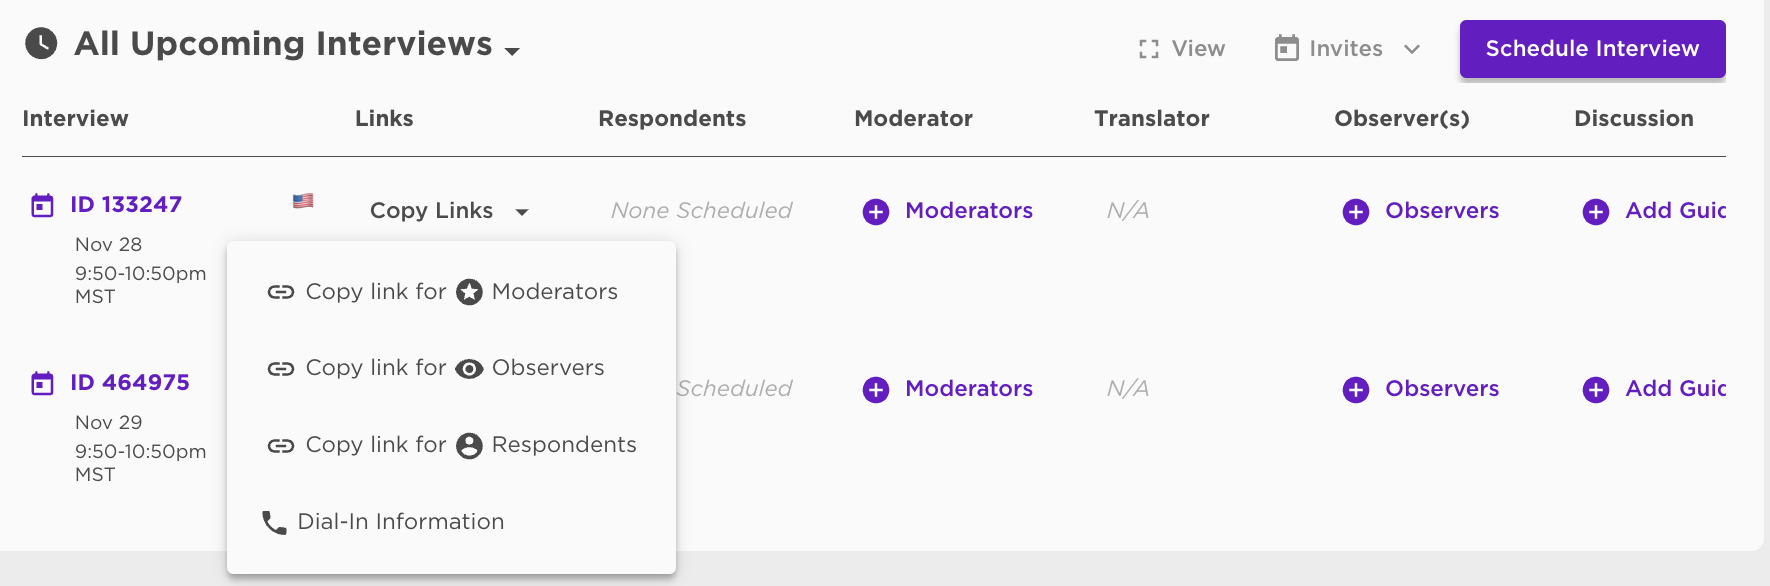This screenshot has width=1770, height=586.
Task: Click the Schedule Interview button
Action: [x=1592, y=49]
